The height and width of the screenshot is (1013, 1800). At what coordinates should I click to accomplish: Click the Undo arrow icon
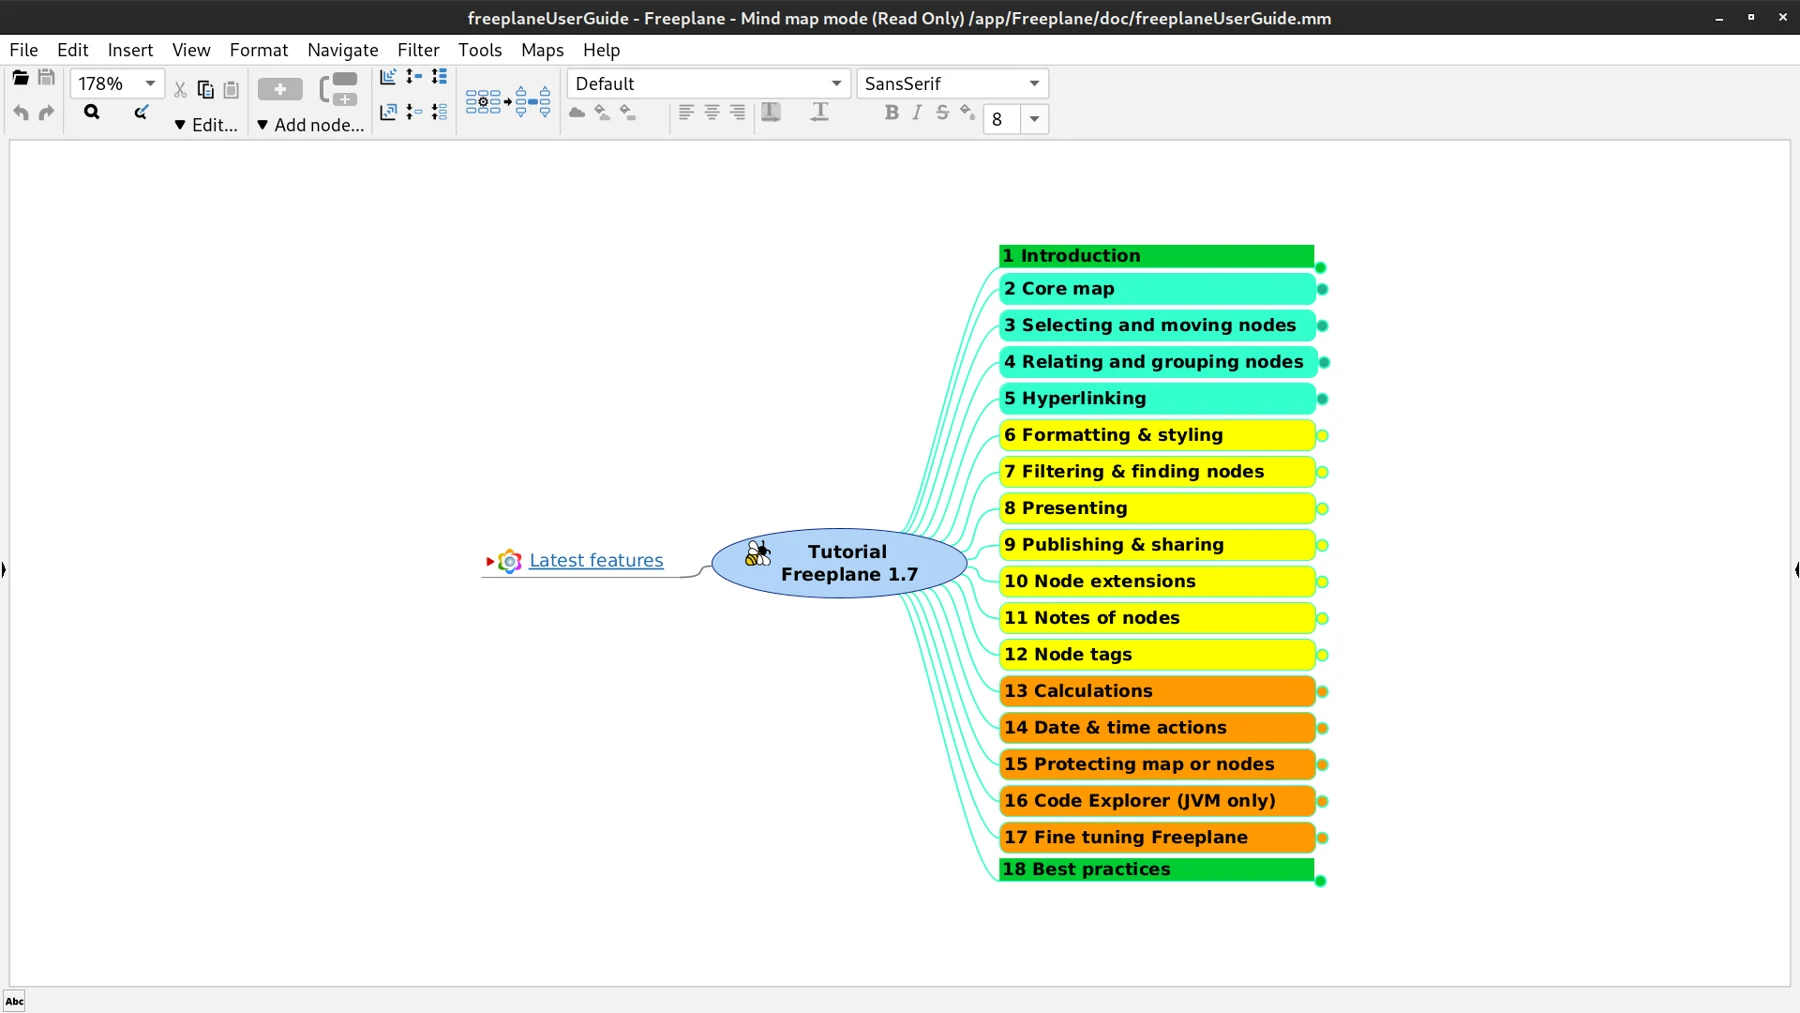[x=20, y=112]
